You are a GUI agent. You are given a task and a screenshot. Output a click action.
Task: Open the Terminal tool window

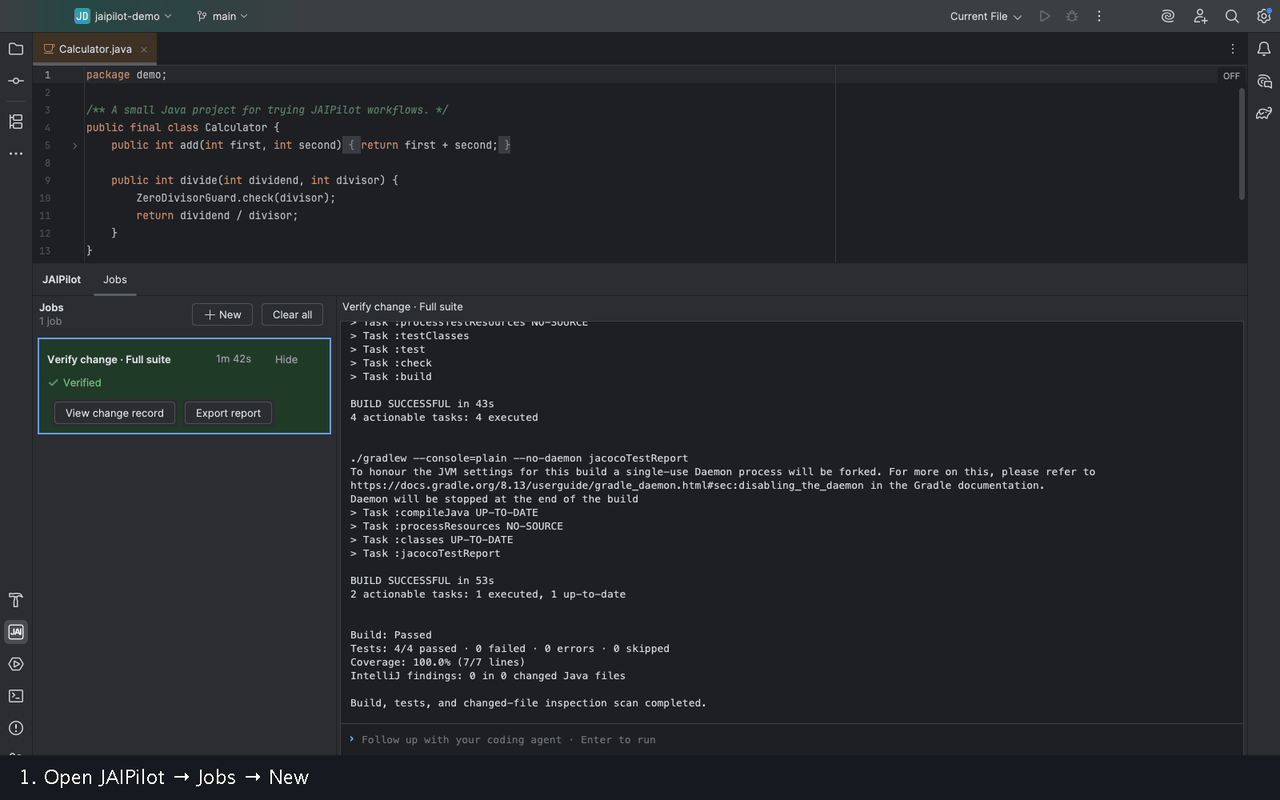click(x=16, y=696)
